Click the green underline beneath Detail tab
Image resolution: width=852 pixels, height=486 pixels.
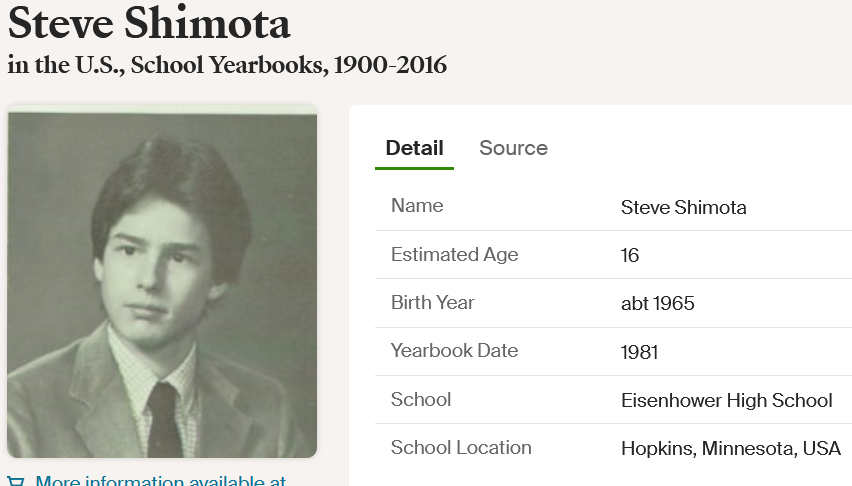[x=414, y=168]
